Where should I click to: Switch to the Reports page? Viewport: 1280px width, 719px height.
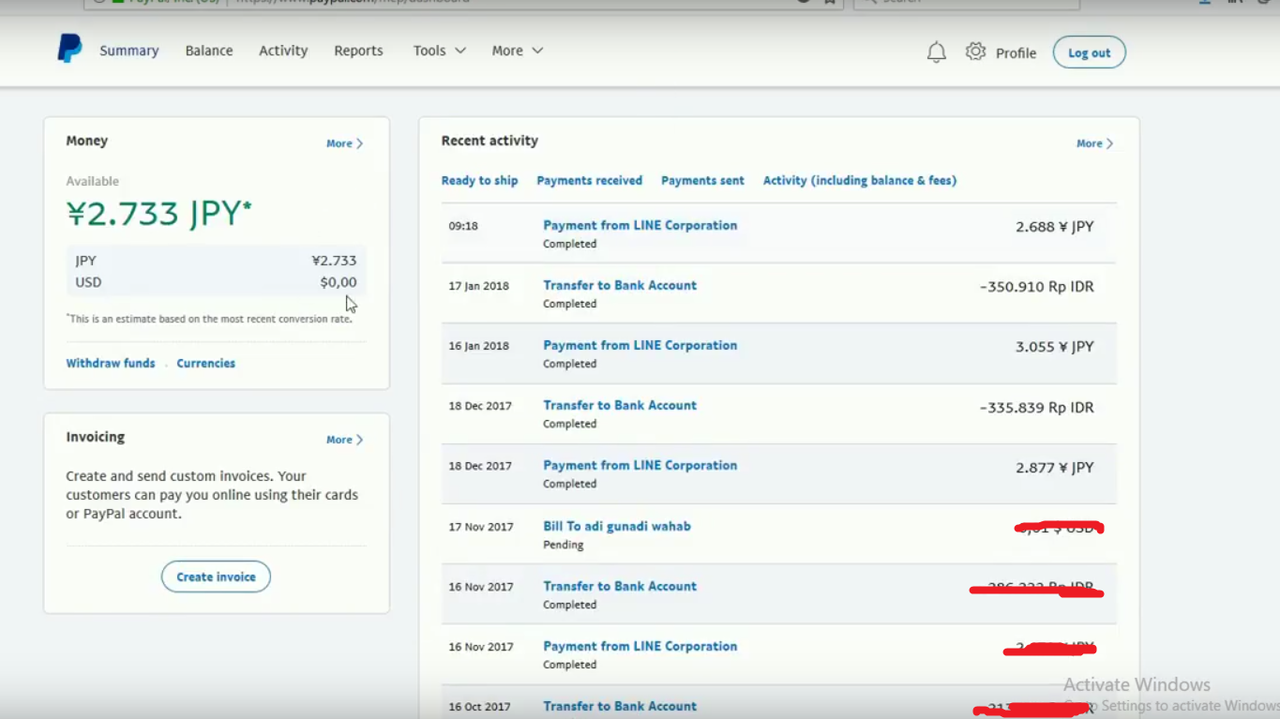(358, 51)
